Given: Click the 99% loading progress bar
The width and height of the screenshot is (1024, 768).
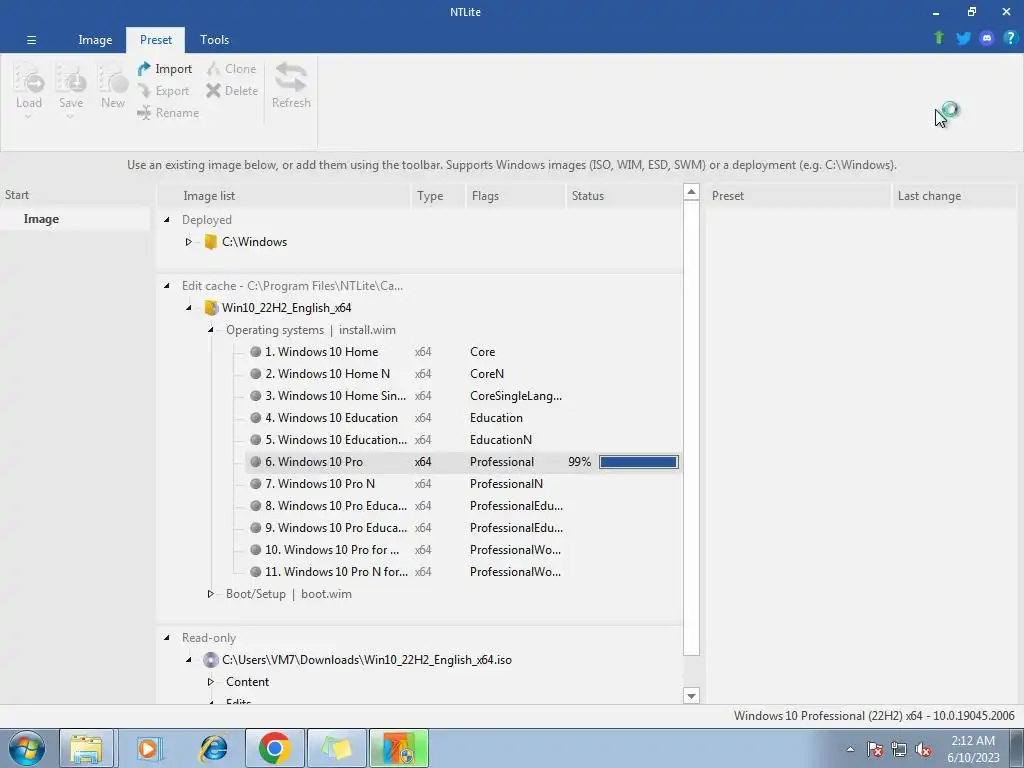Looking at the screenshot, I should click(x=639, y=462).
